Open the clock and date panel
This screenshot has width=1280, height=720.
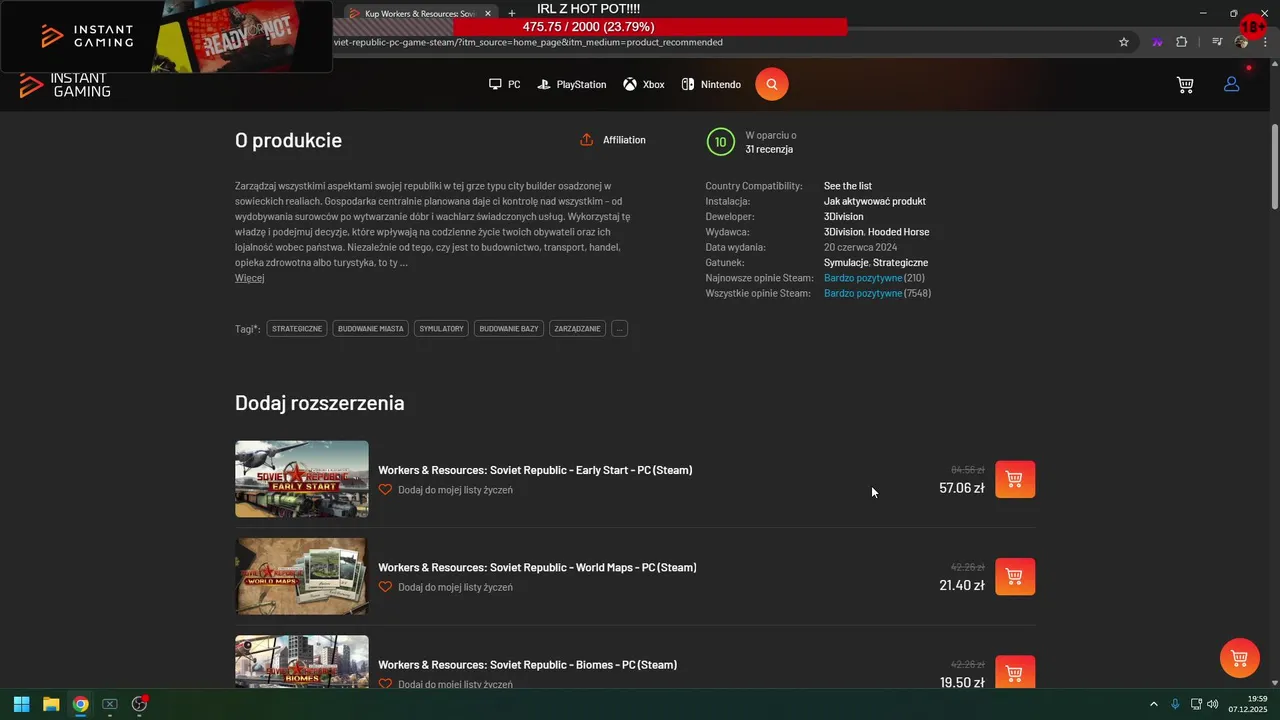click(1248, 704)
